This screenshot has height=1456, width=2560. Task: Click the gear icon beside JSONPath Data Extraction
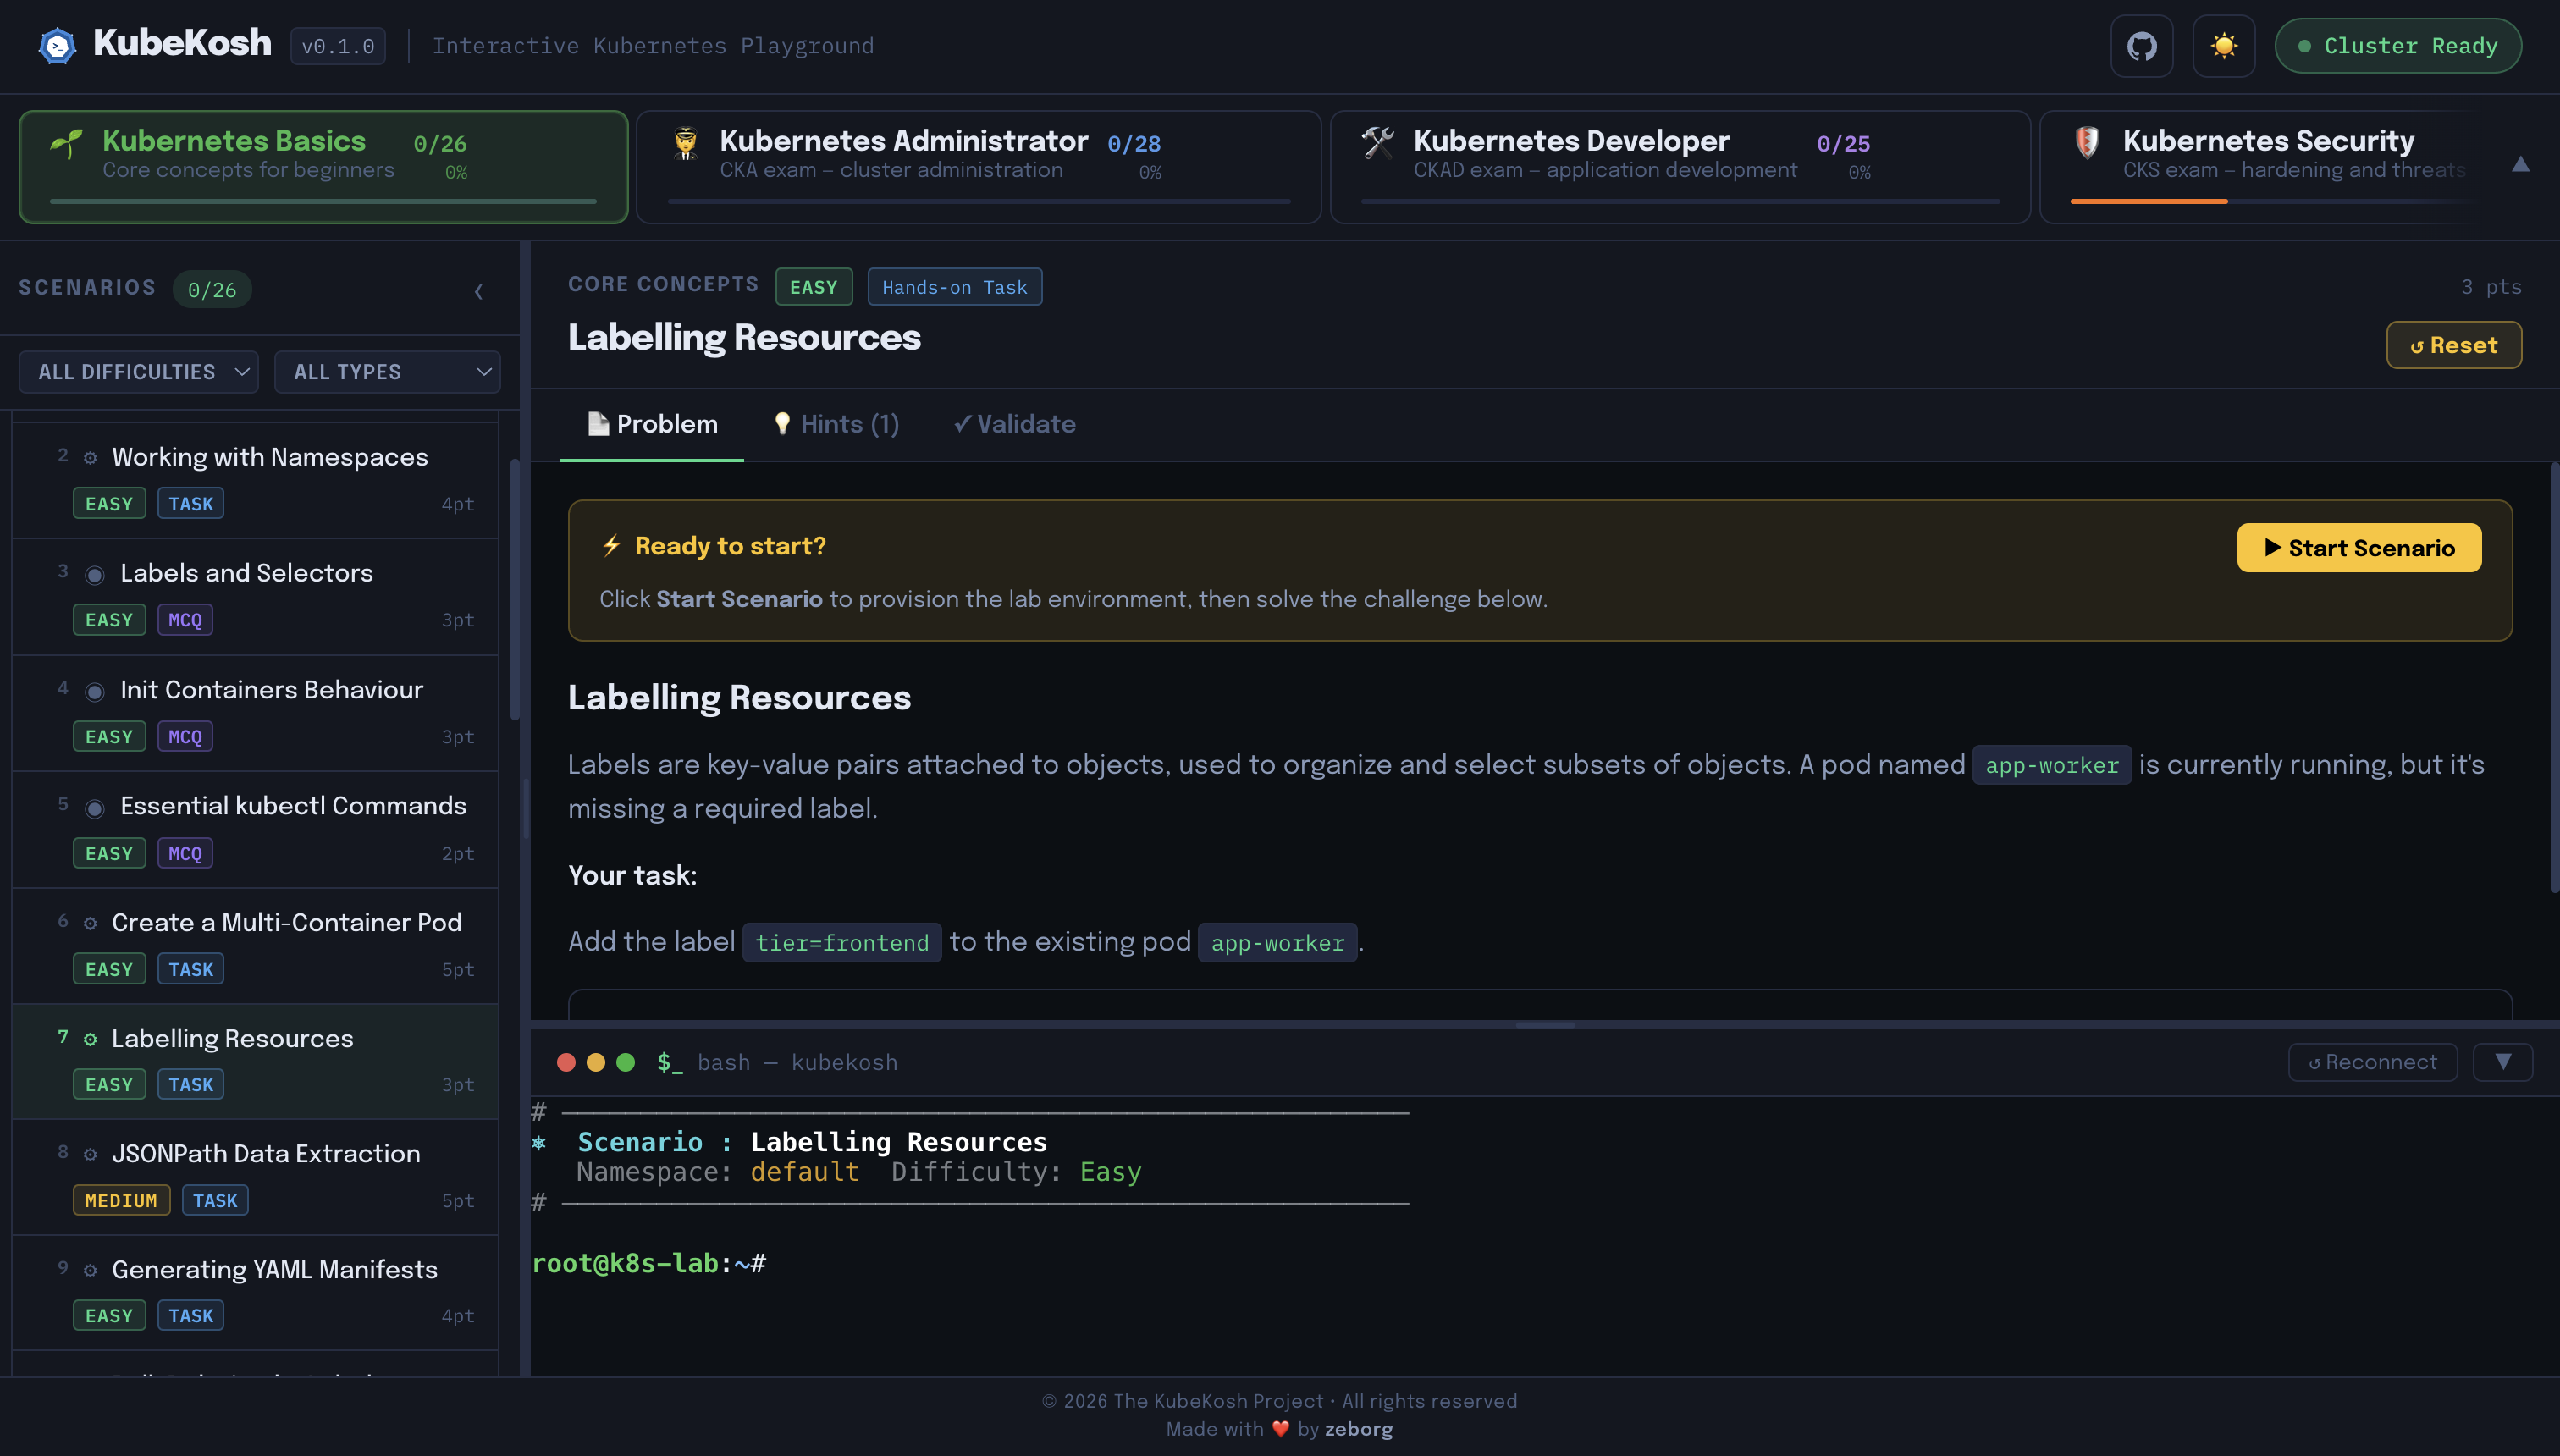90,1154
